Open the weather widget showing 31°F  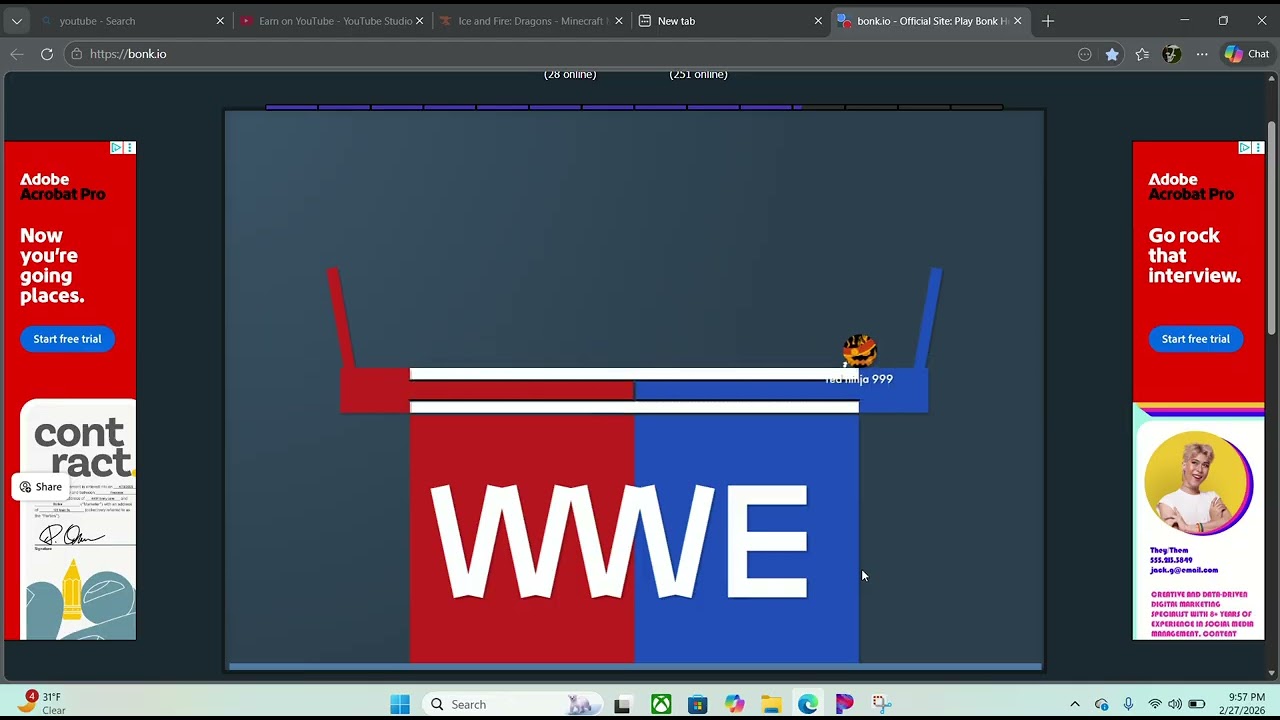(40, 704)
